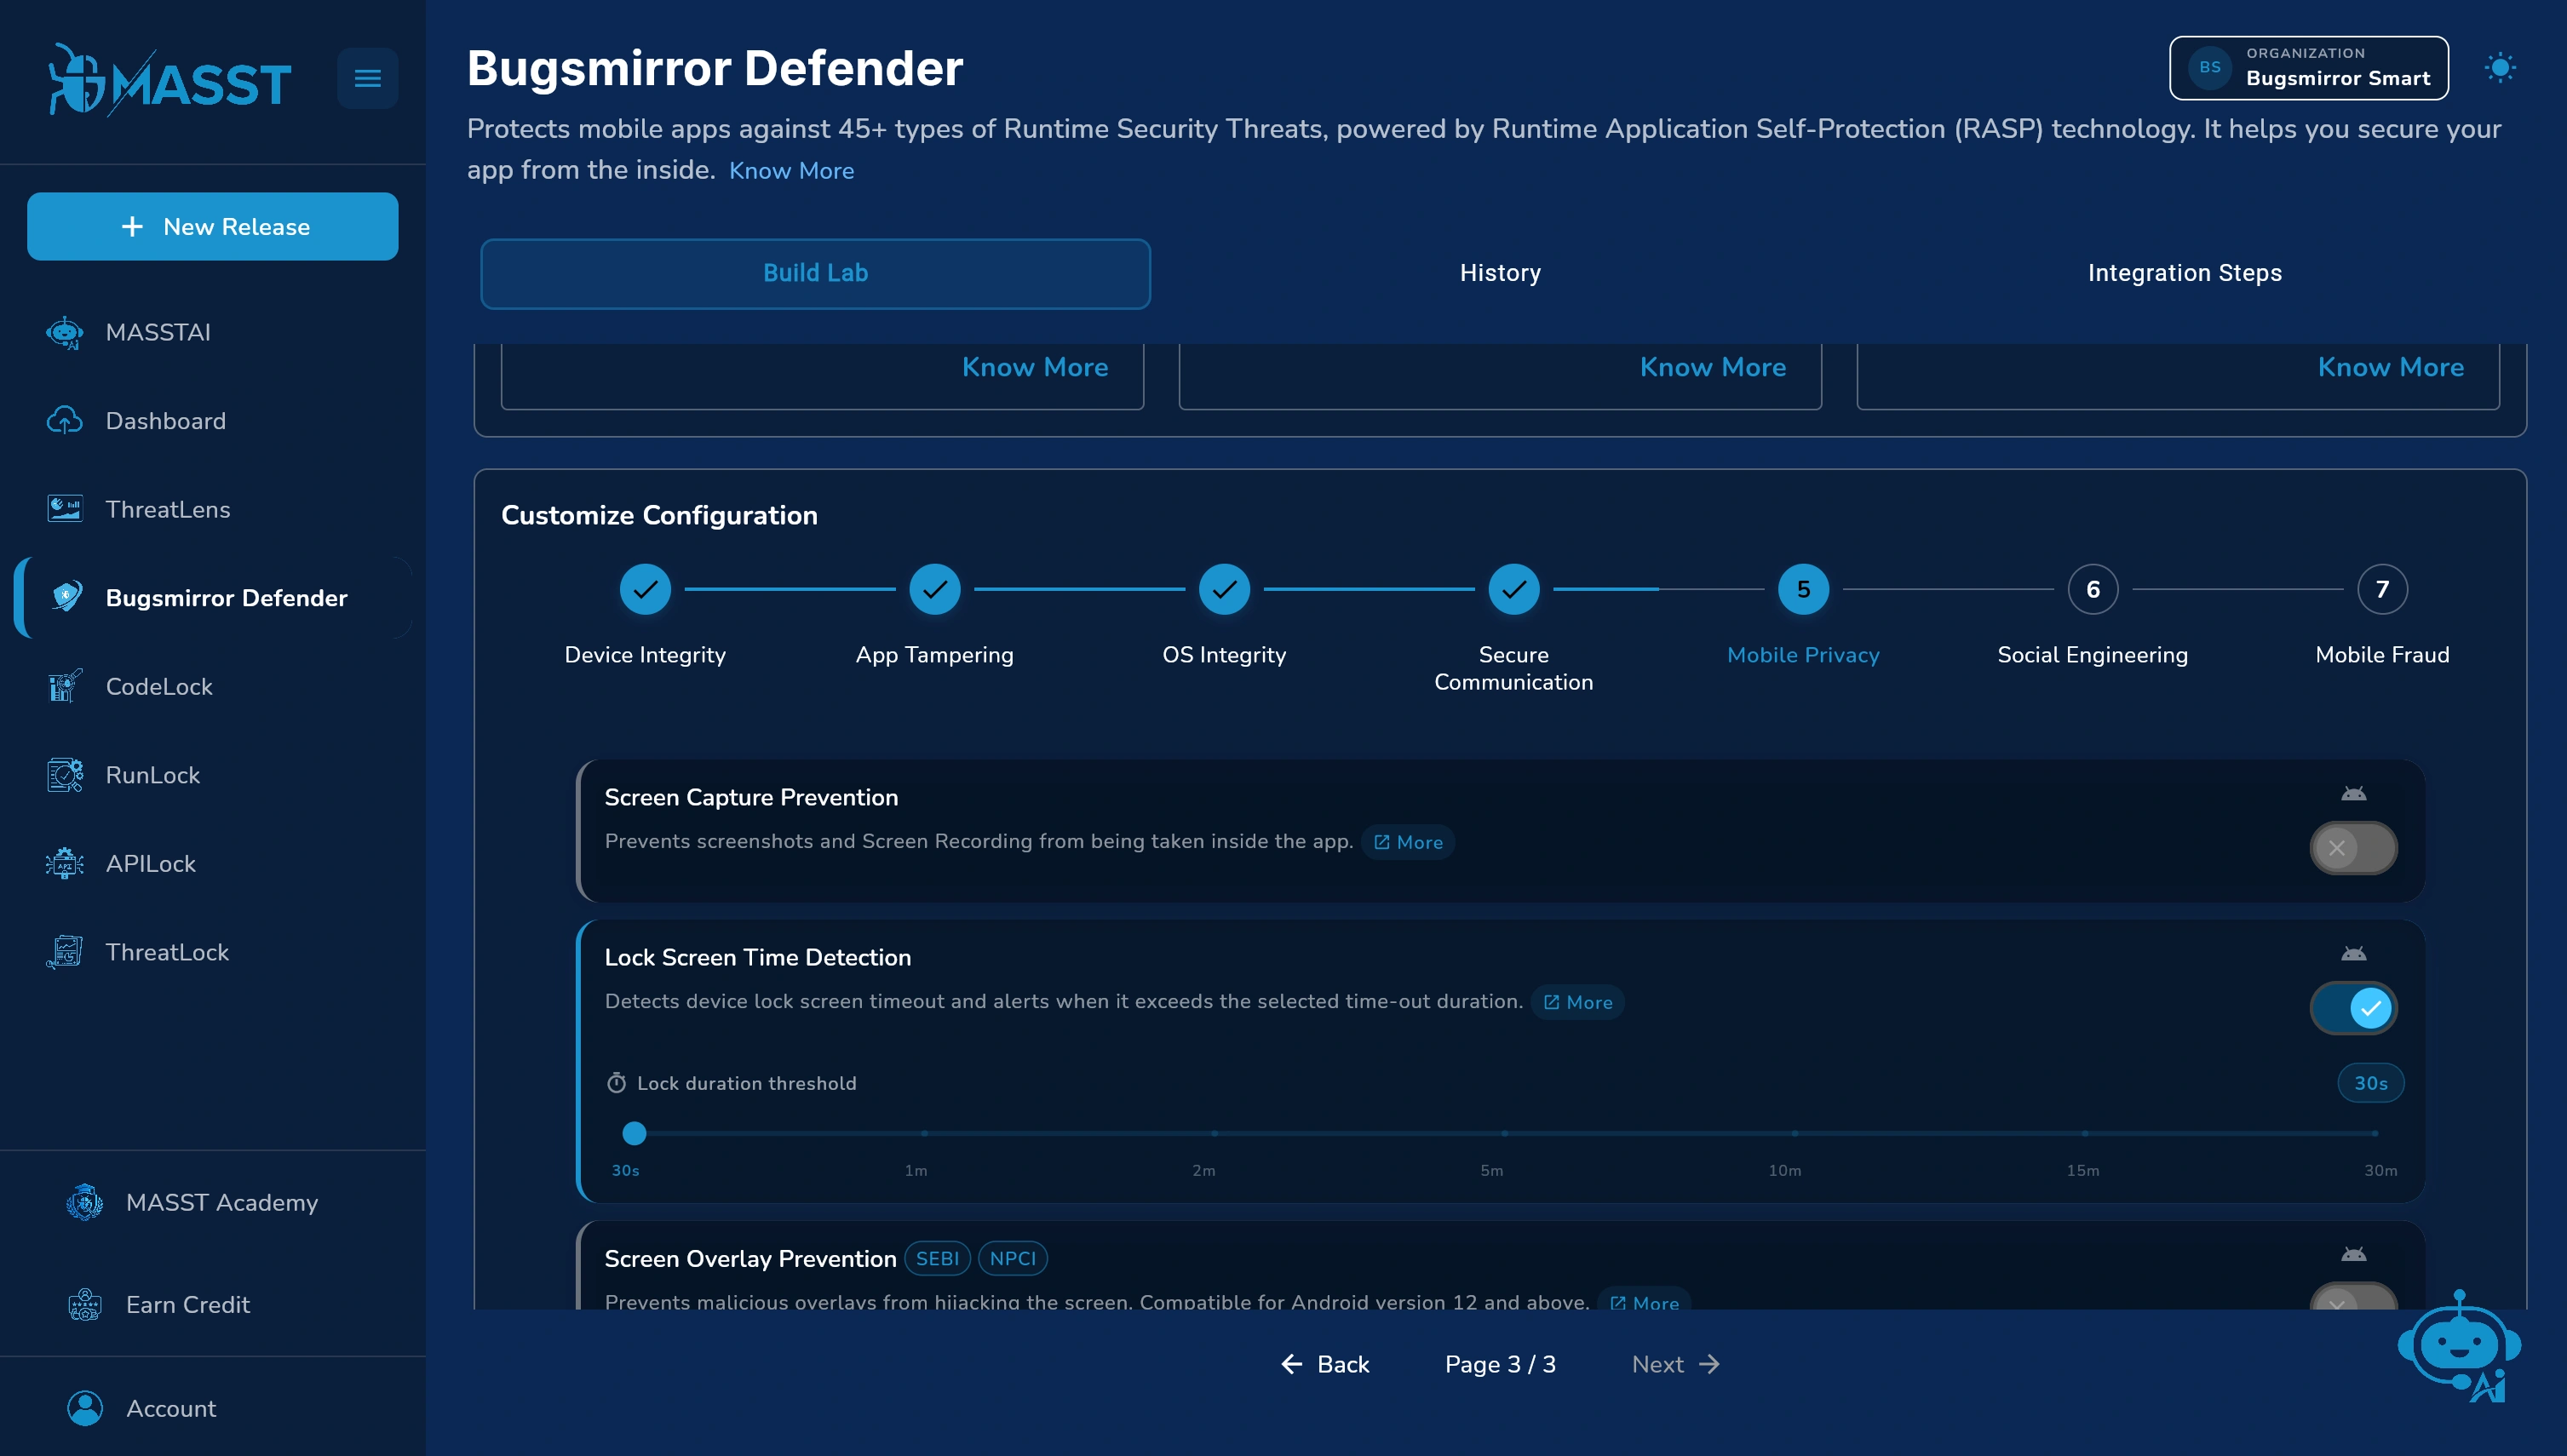Open the AI chatbot assistant icon
Screen dimensions: 2567x1456
pyautogui.click(x=2460, y=1346)
